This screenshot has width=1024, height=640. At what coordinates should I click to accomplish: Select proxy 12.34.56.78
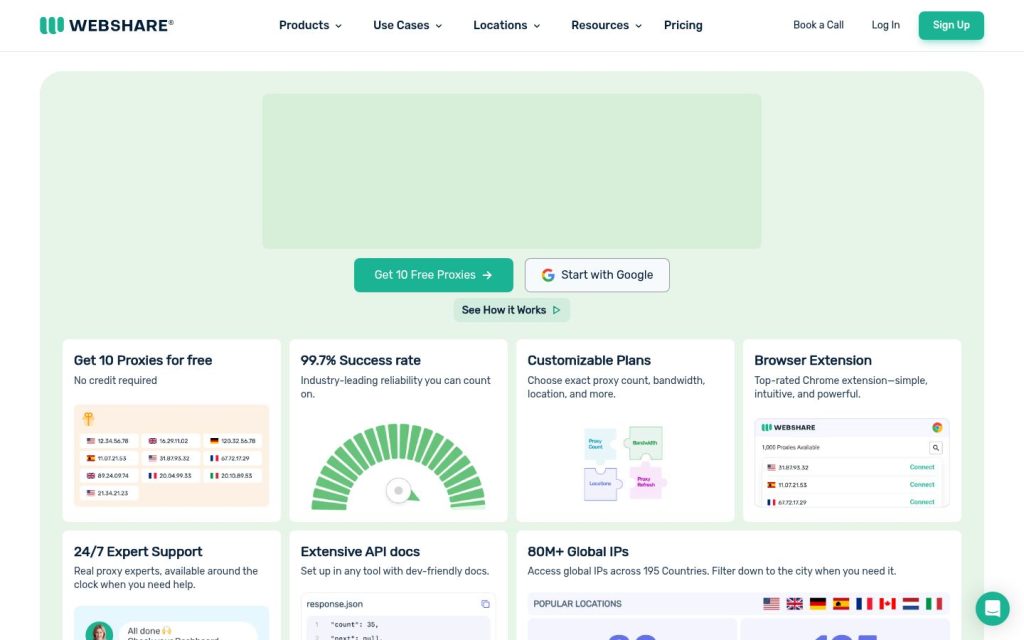(108, 441)
